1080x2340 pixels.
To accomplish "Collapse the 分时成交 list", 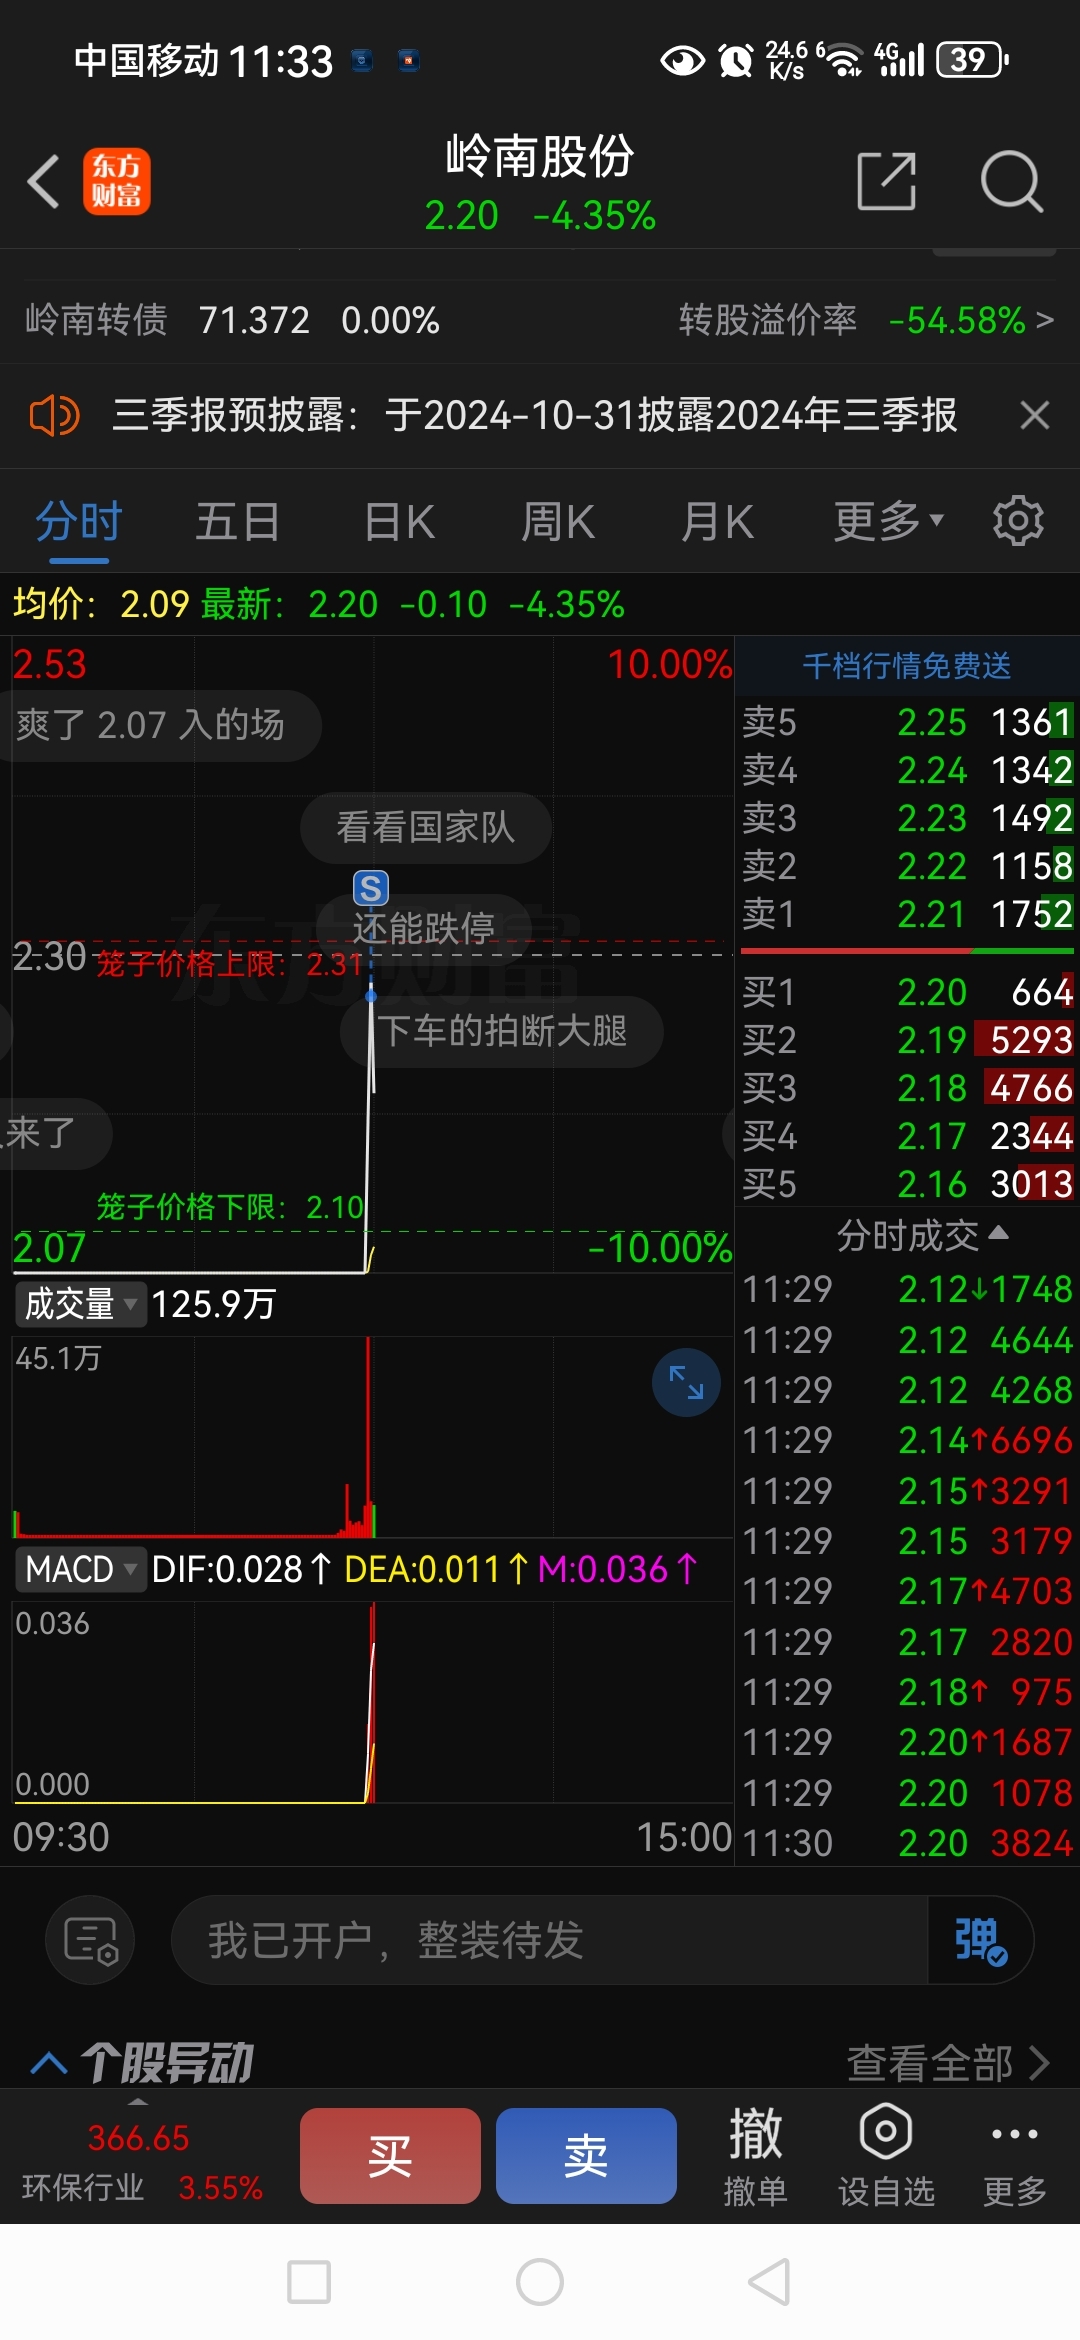I will coord(922,1236).
